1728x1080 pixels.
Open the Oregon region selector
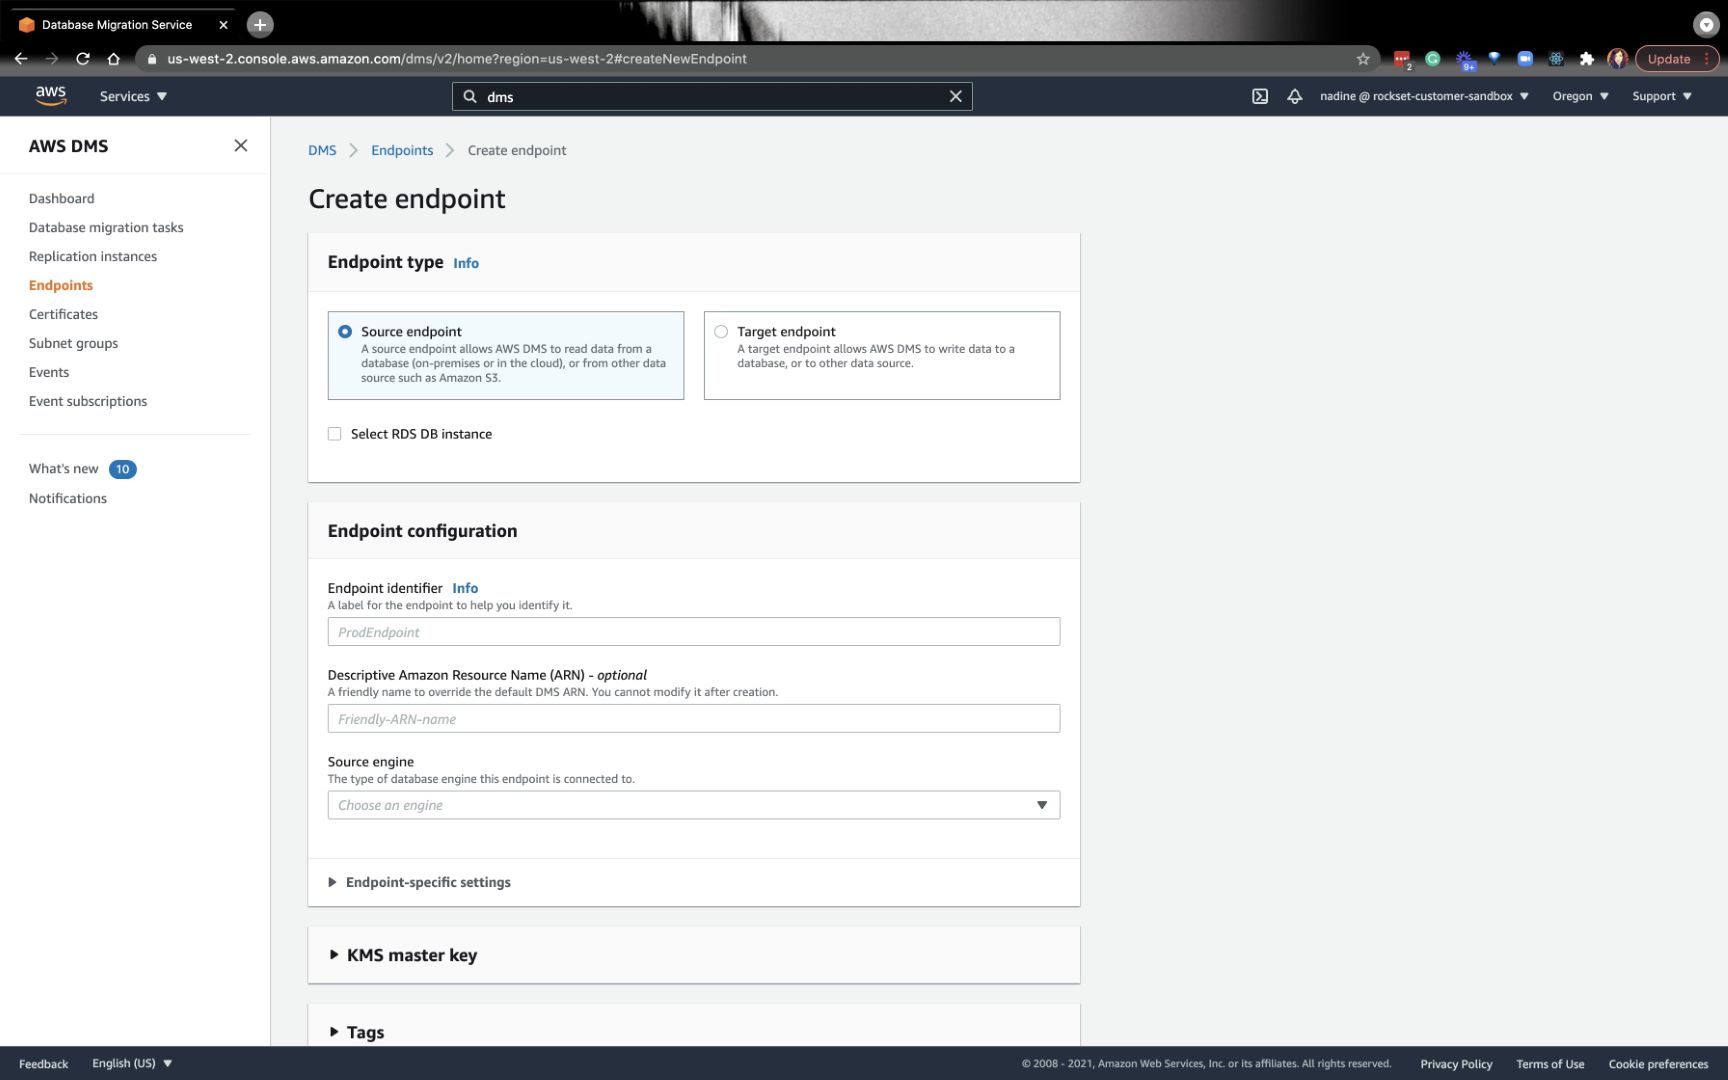[1580, 96]
